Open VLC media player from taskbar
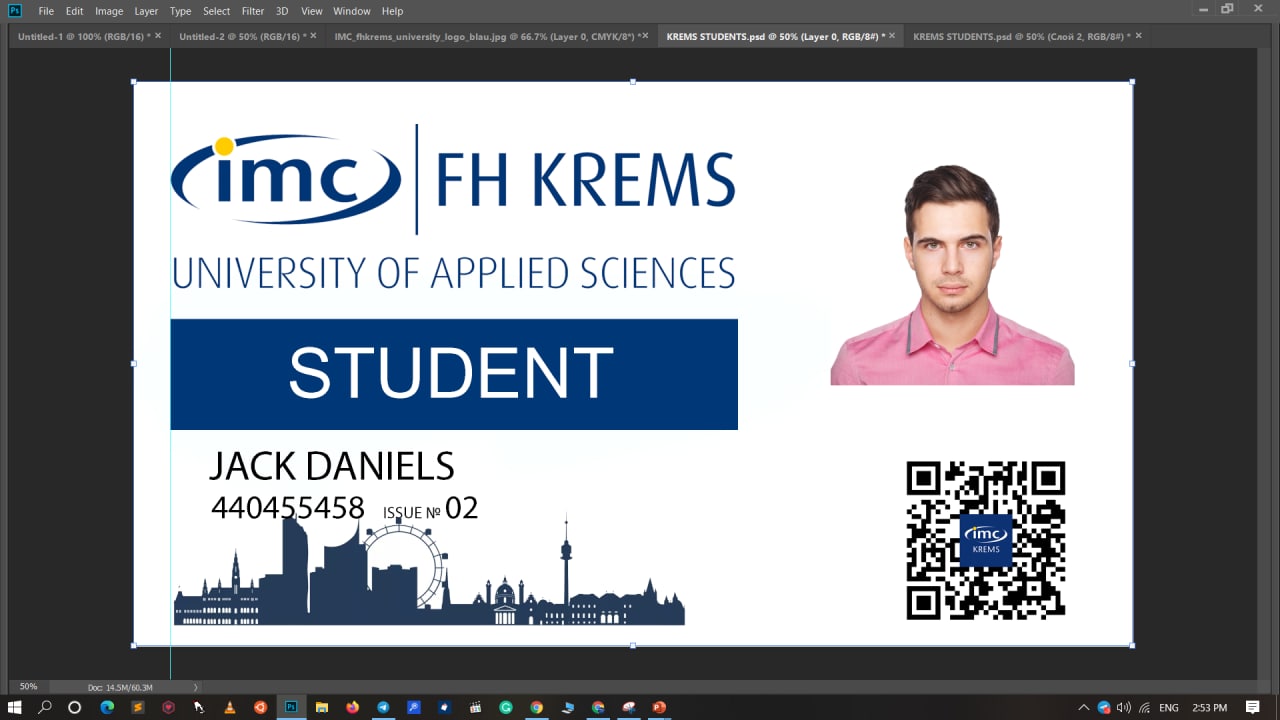 point(230,707)
